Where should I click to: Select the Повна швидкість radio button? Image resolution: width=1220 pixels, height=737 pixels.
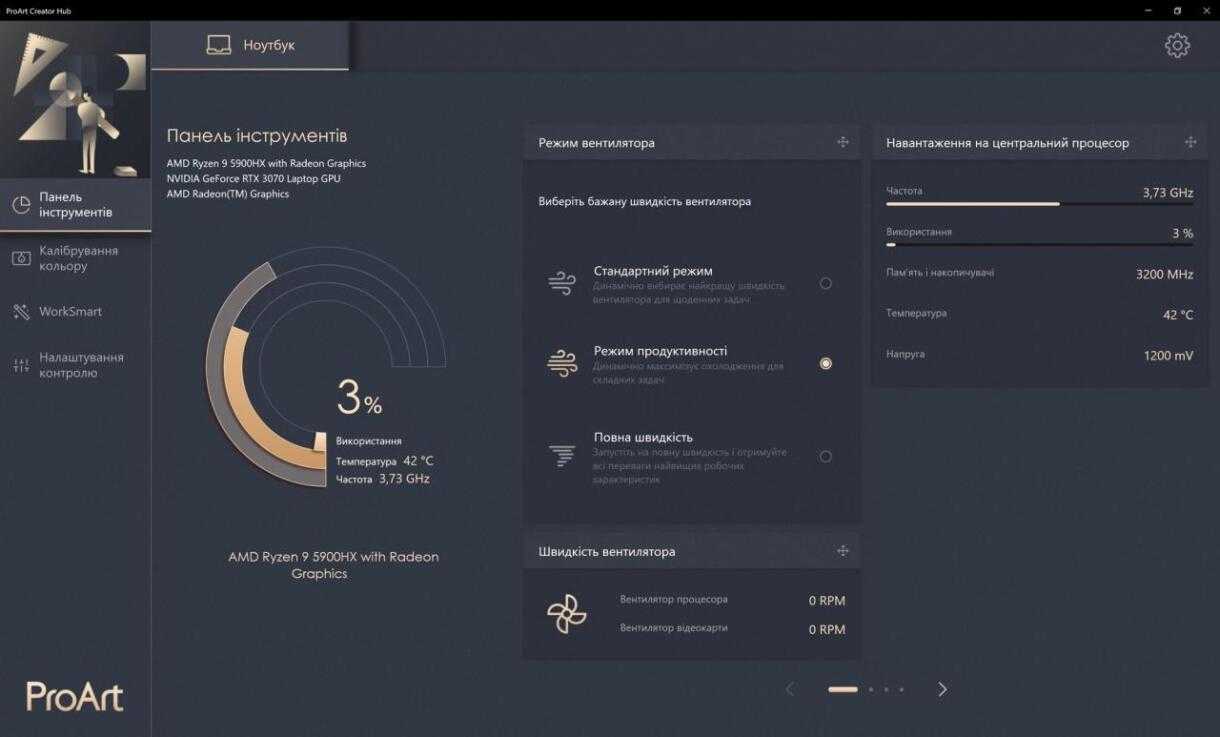point(825,457)
